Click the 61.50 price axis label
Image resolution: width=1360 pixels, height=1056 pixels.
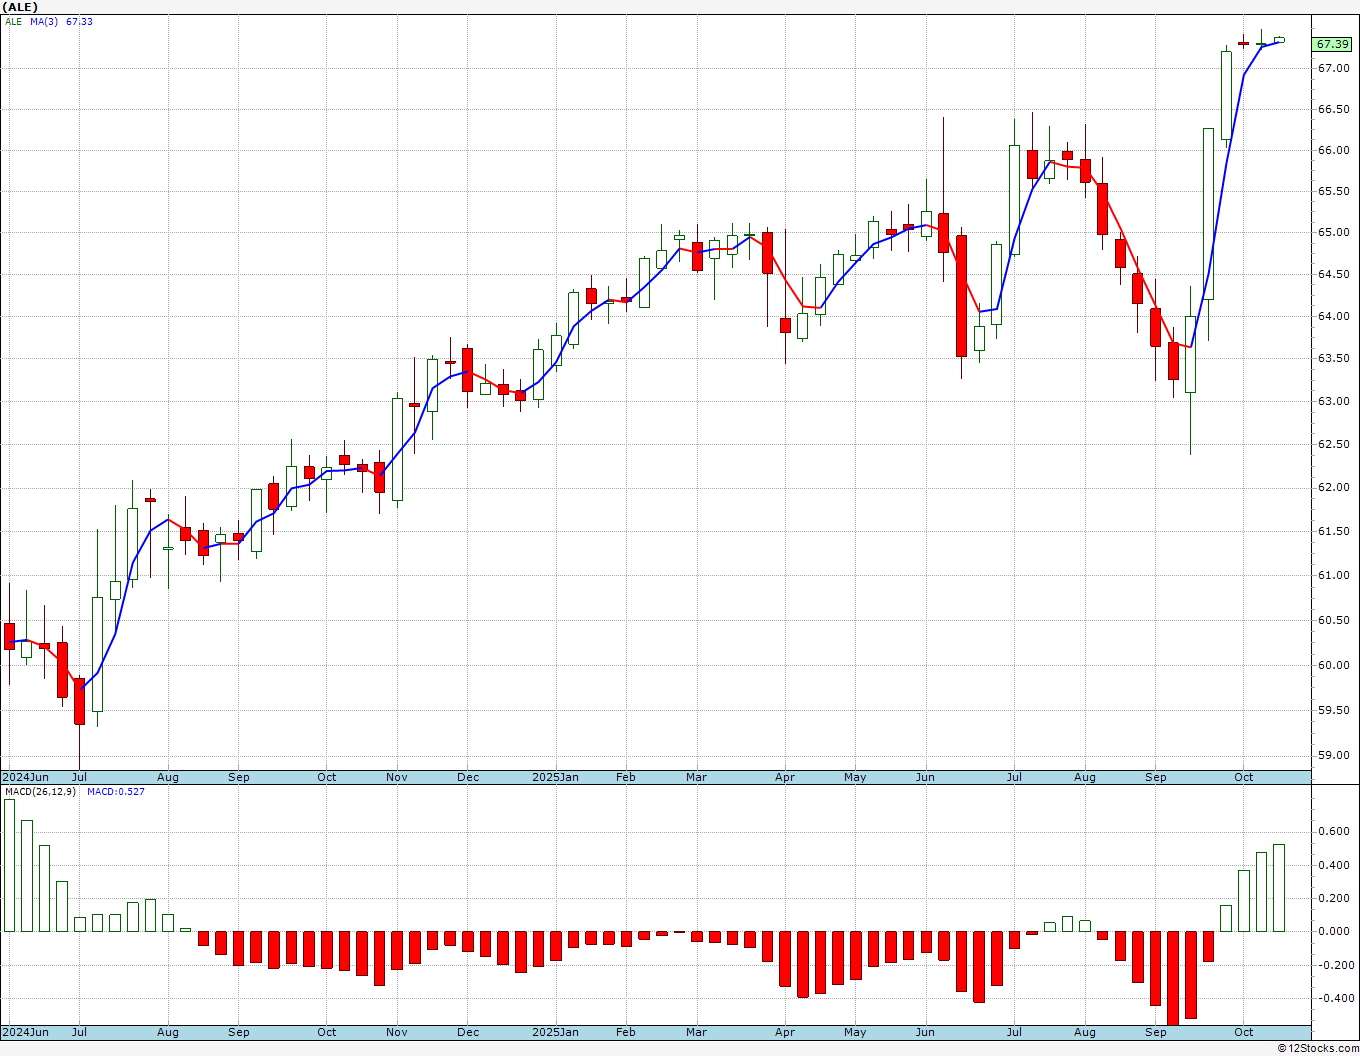pyautogui.click(x=1332, y=531)
